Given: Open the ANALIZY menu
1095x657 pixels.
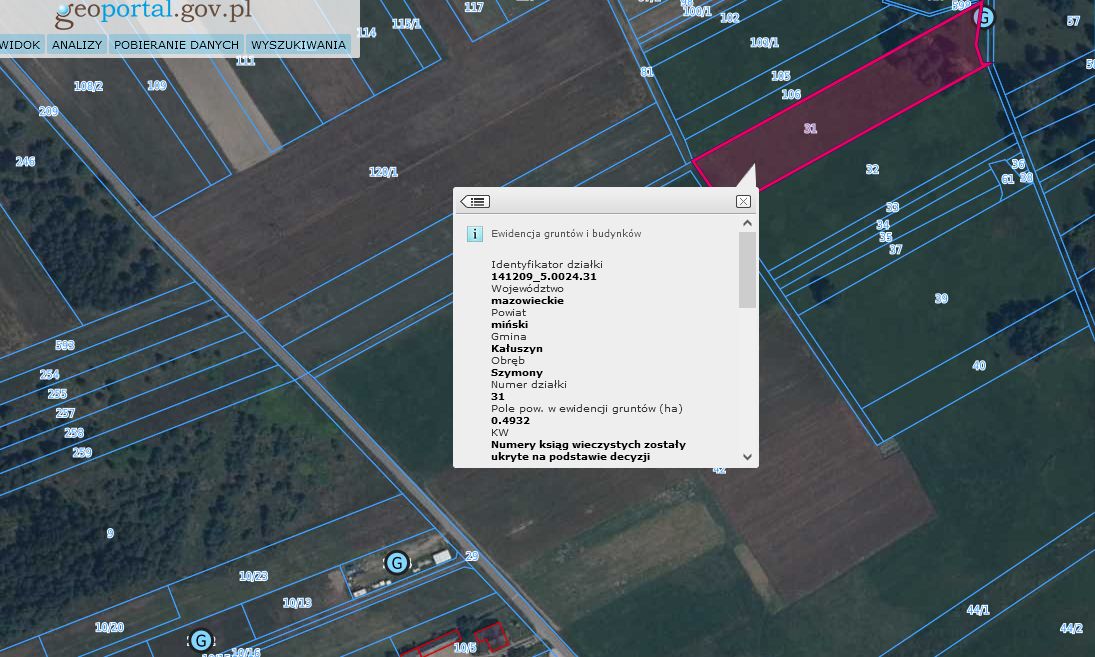Looking at the screenshot, I should click(77, 45).
